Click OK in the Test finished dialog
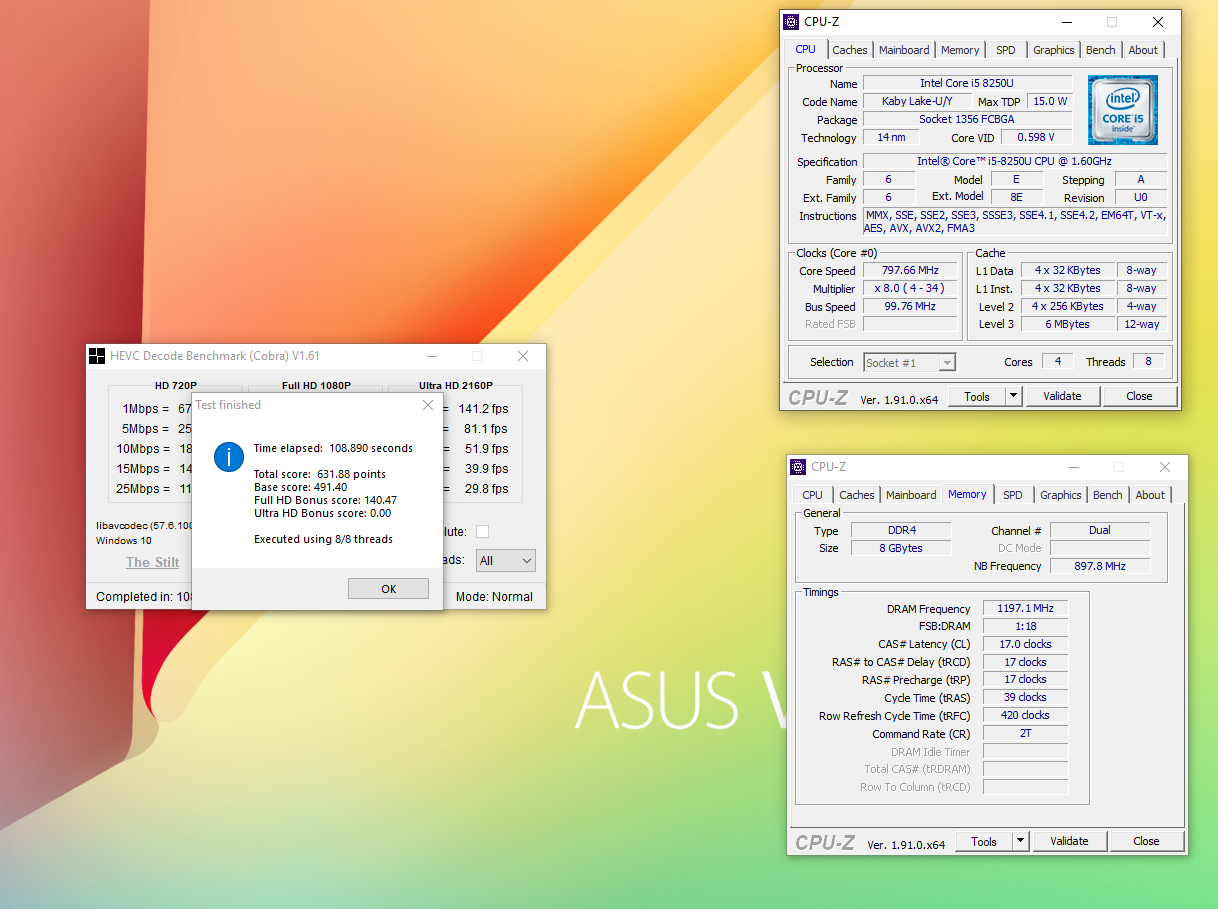This screenshot has height=909, width=1218. coord(388,589)
